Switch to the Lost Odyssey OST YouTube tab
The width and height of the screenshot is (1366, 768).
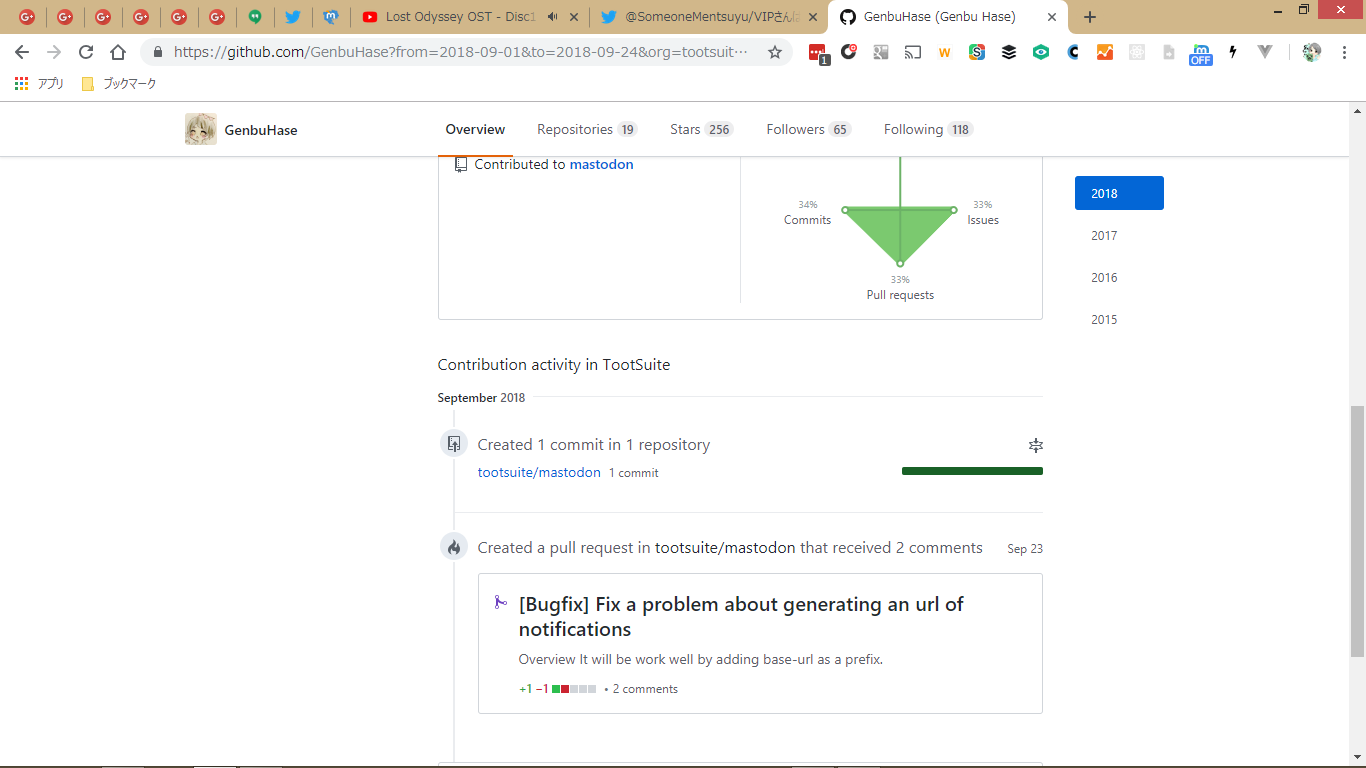pos(469,17)
